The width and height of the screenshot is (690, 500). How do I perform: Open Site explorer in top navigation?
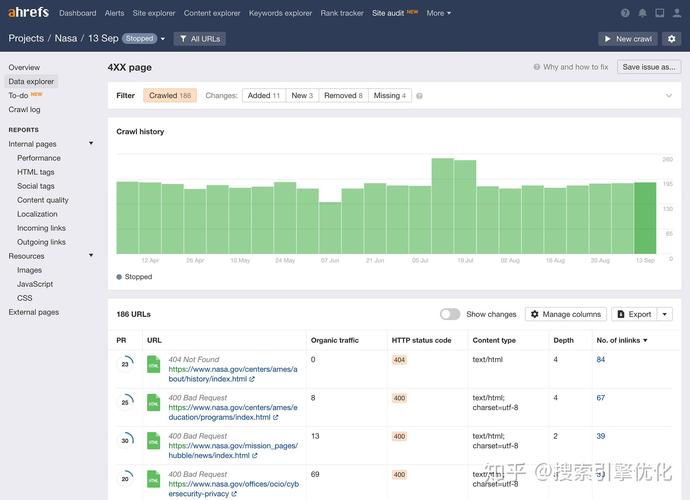(154, 13)
